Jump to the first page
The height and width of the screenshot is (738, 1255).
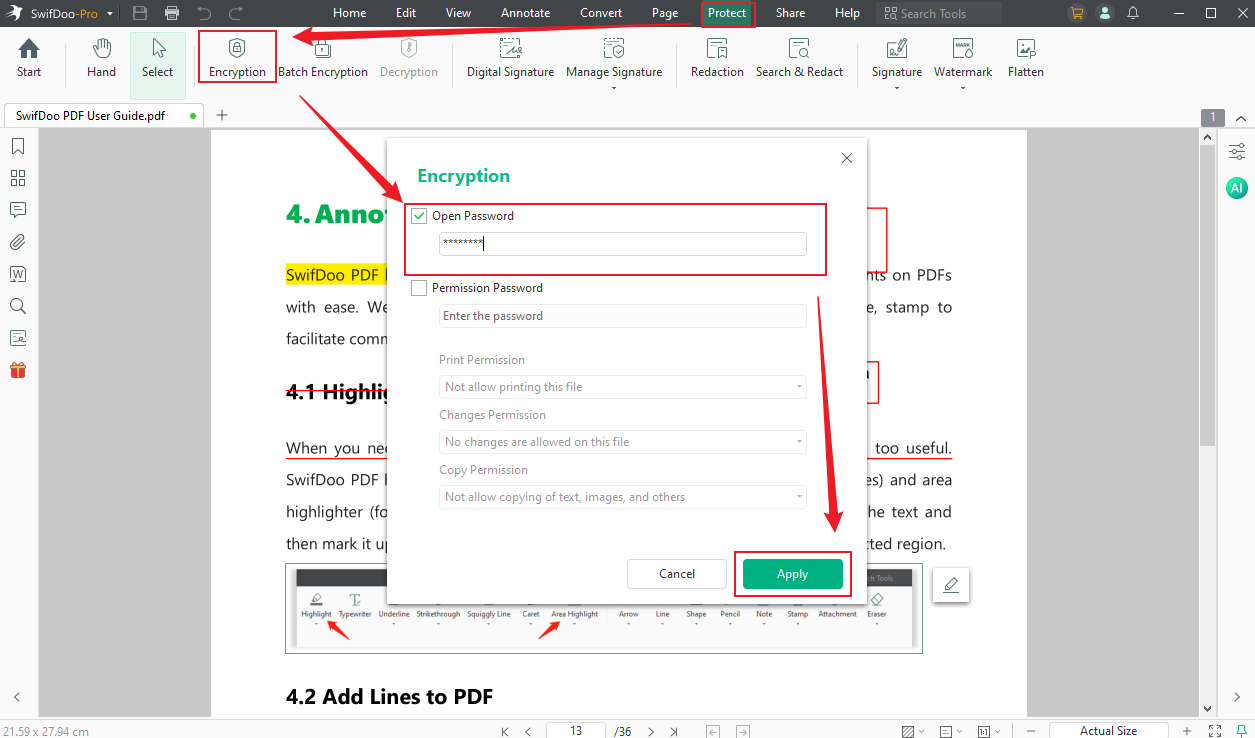tap(505, 731)
